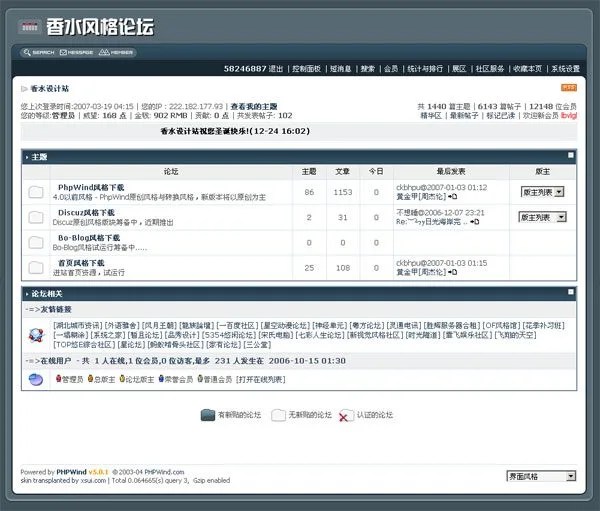The height and width of the screenshot is (511, 600).
Task: Open 版主列表 dropdown in PhpWind风格下载 row
Action: (x=543, y=191)
